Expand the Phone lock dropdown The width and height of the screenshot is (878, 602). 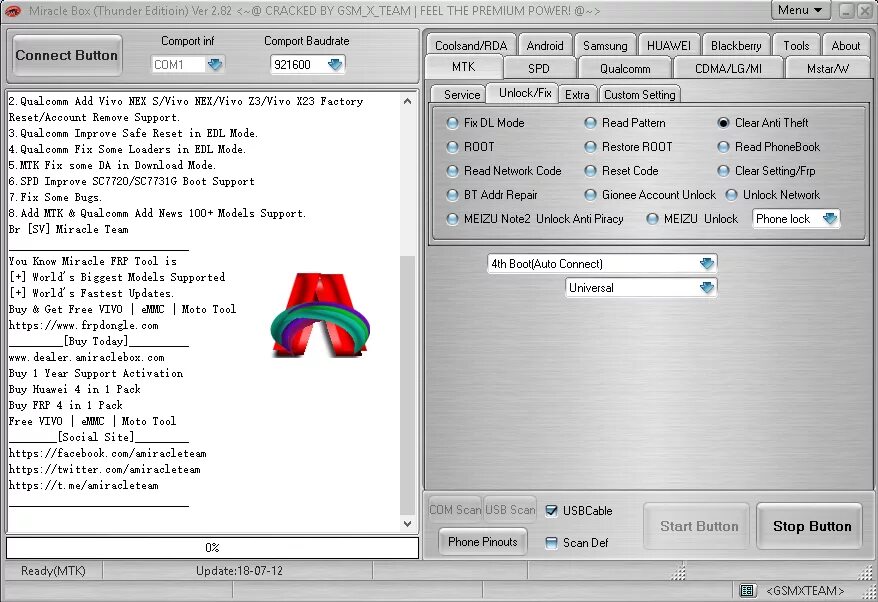(830, 219)
